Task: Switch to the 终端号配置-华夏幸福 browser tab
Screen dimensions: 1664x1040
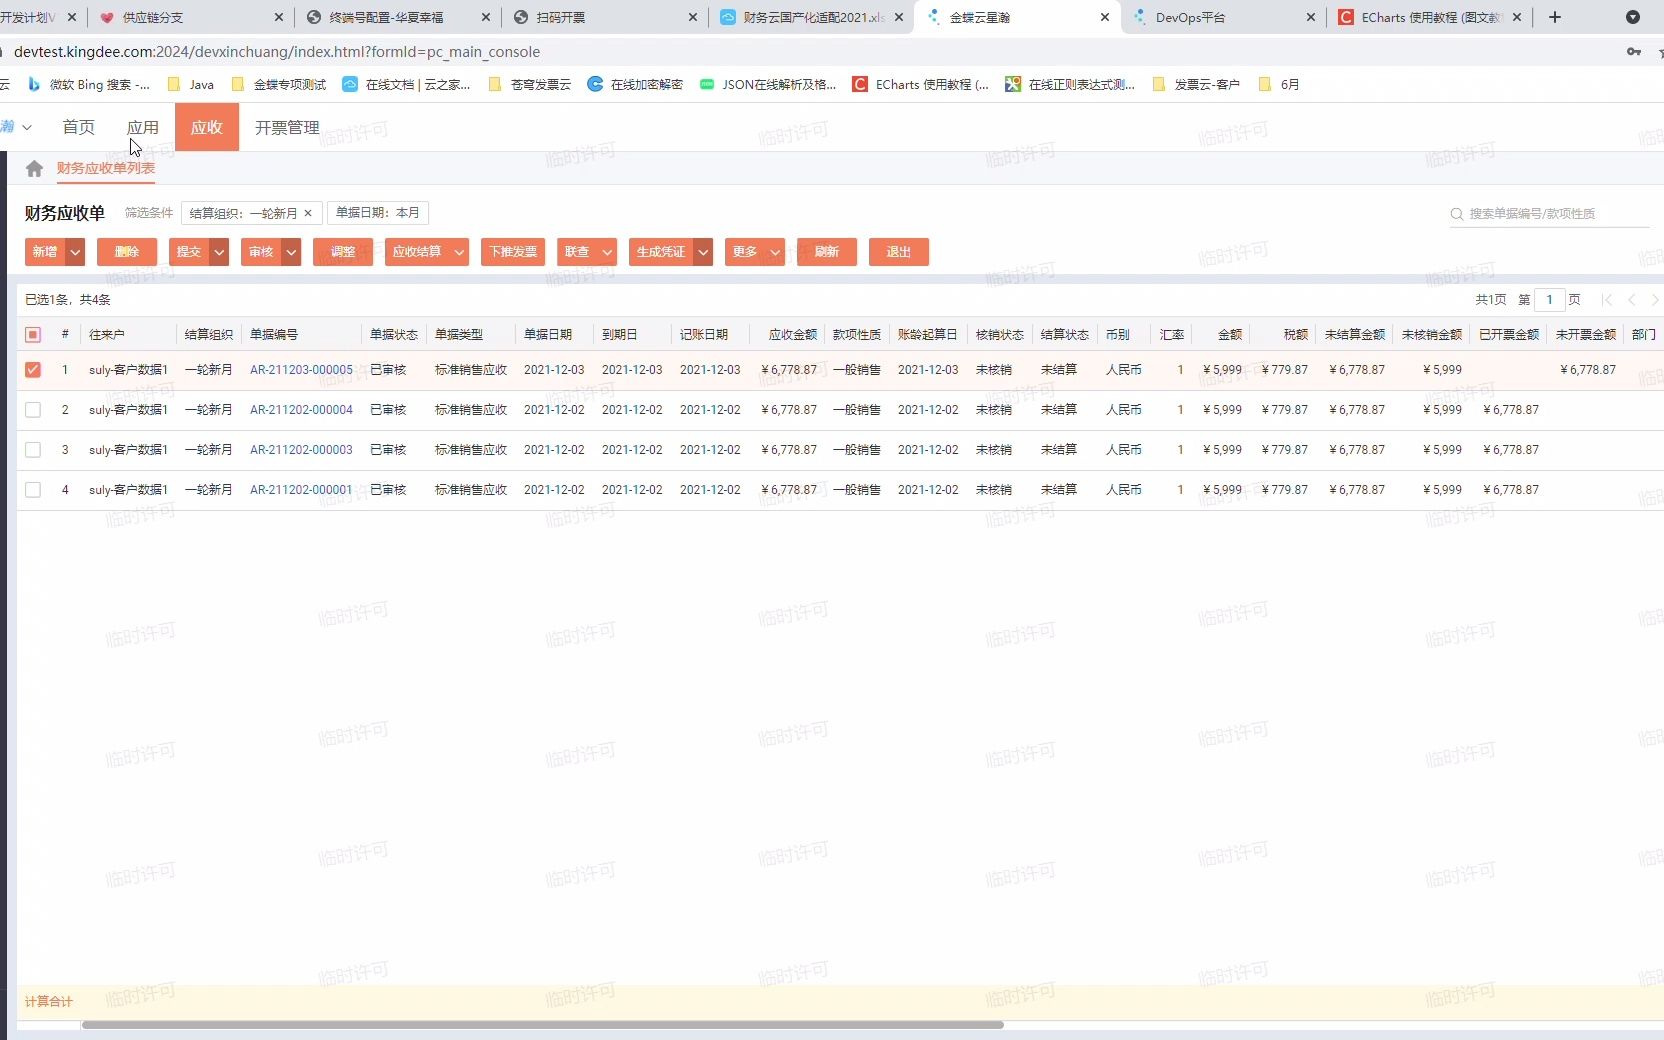Action: click(x=398, y=17)
